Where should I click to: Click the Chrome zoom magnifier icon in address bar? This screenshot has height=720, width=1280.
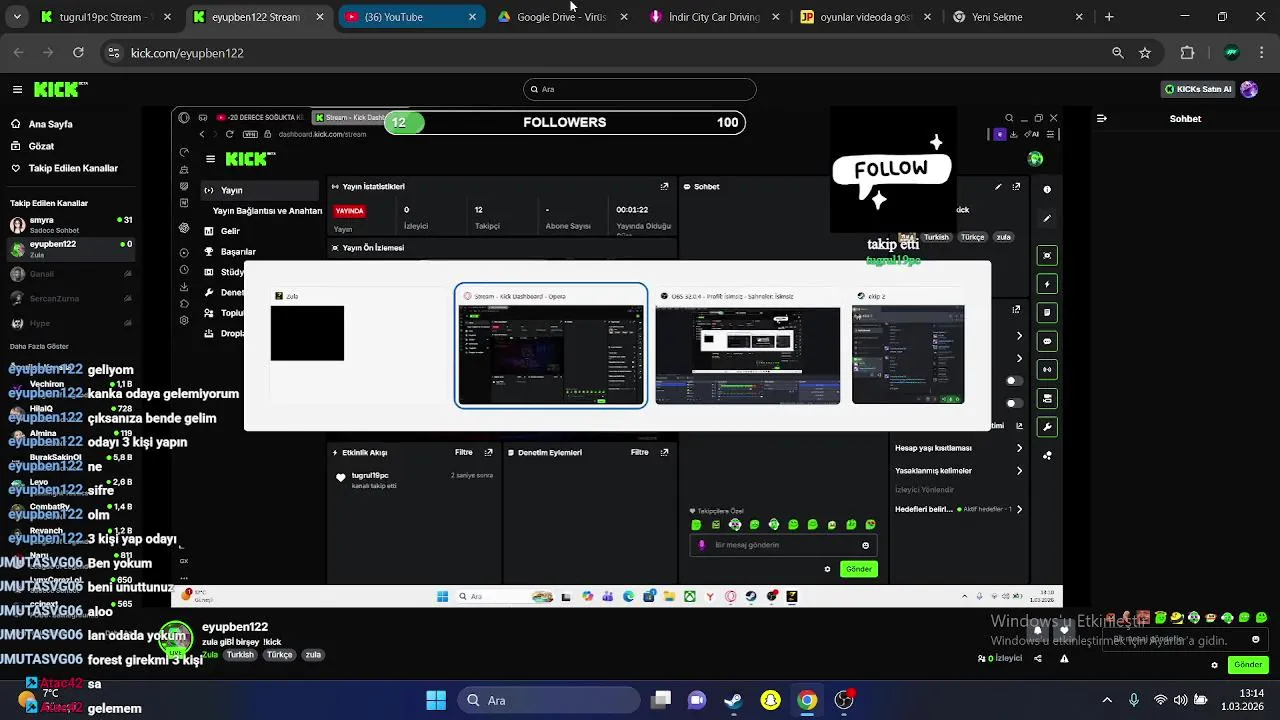[1118, 53]
